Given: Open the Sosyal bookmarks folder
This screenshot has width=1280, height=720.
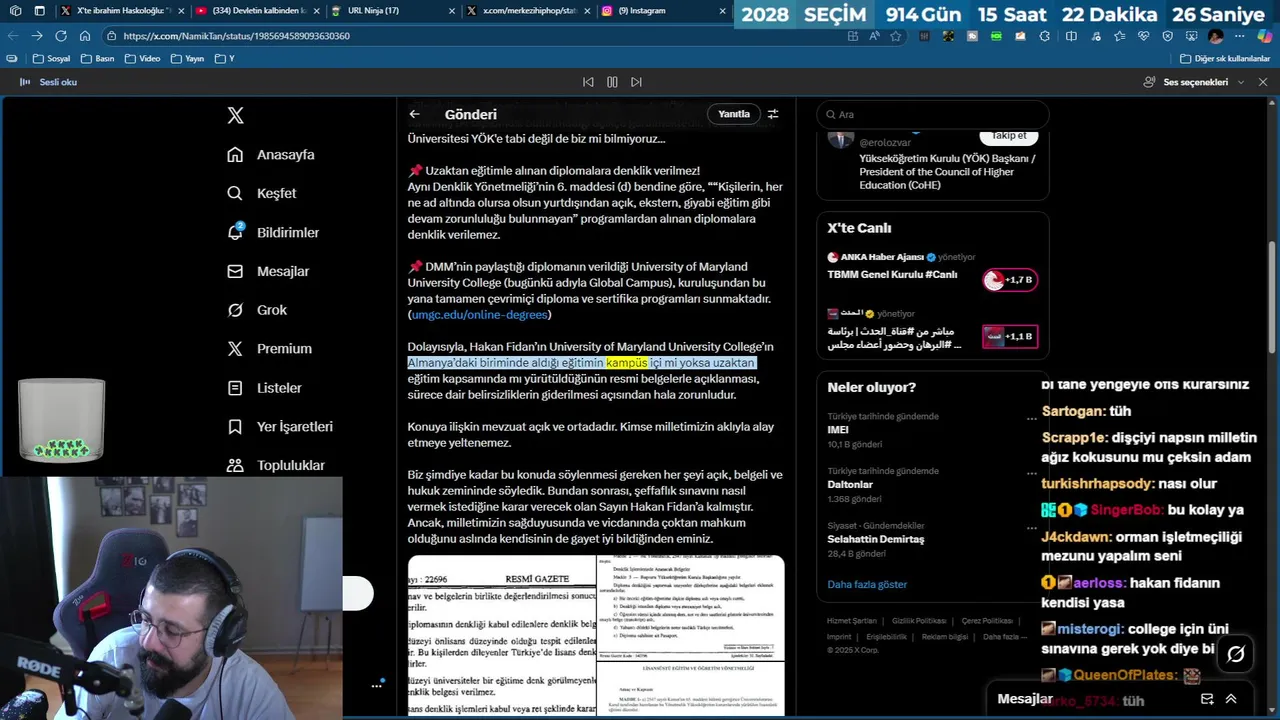Looking at the screenshot, I should click(51, 59).
